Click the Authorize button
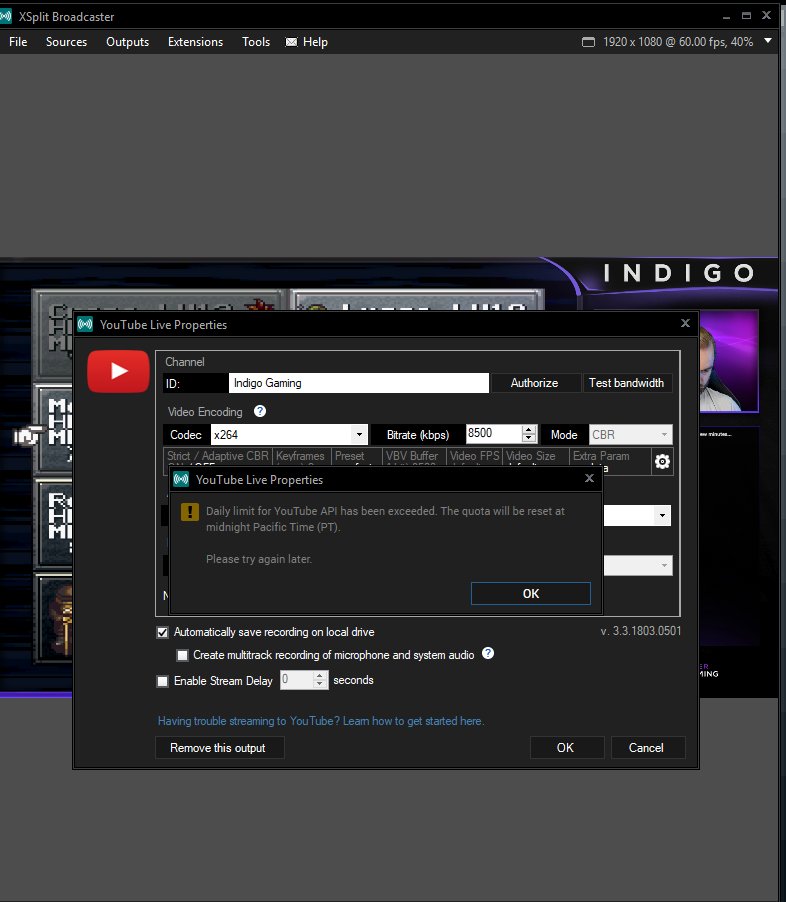 click(535, 383)
